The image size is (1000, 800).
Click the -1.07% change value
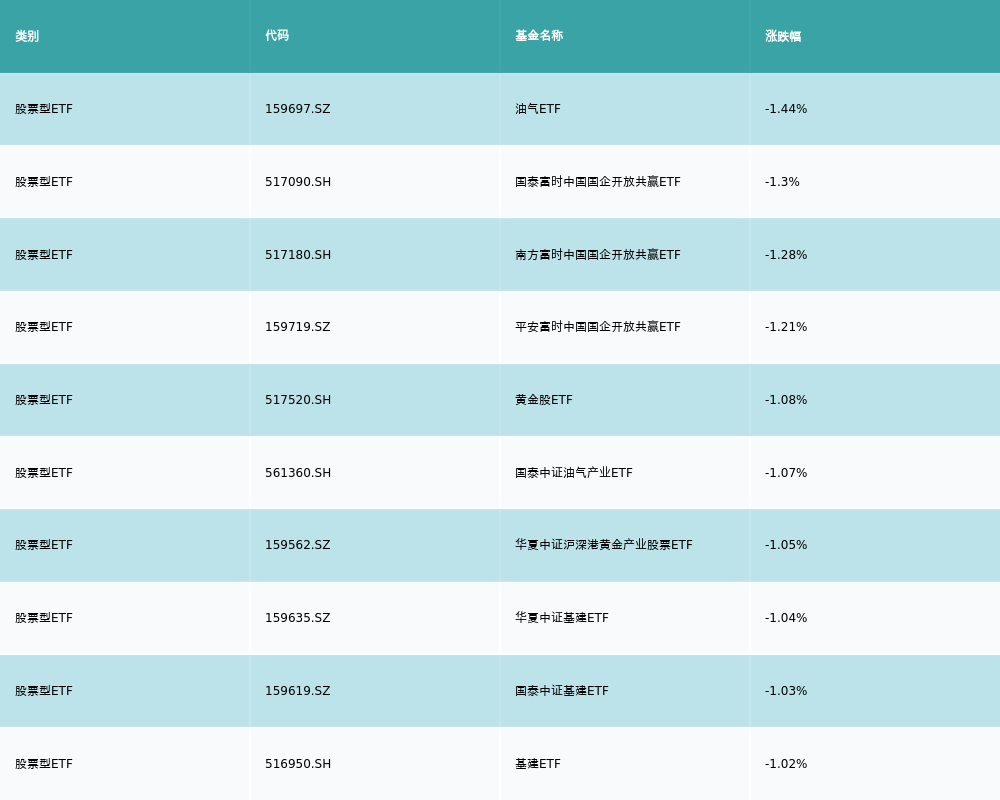[786, 473]
